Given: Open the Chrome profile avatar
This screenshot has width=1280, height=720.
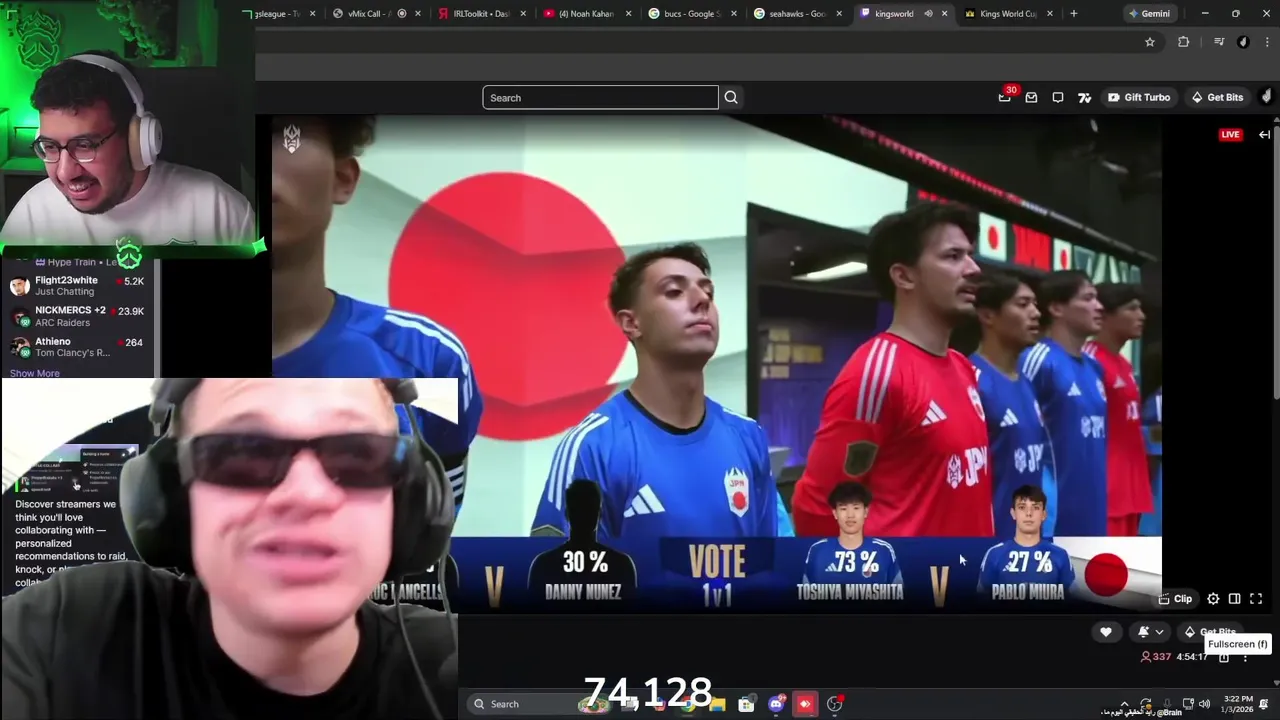Looking at the screenshot, I should click(x=1243, y=42).
